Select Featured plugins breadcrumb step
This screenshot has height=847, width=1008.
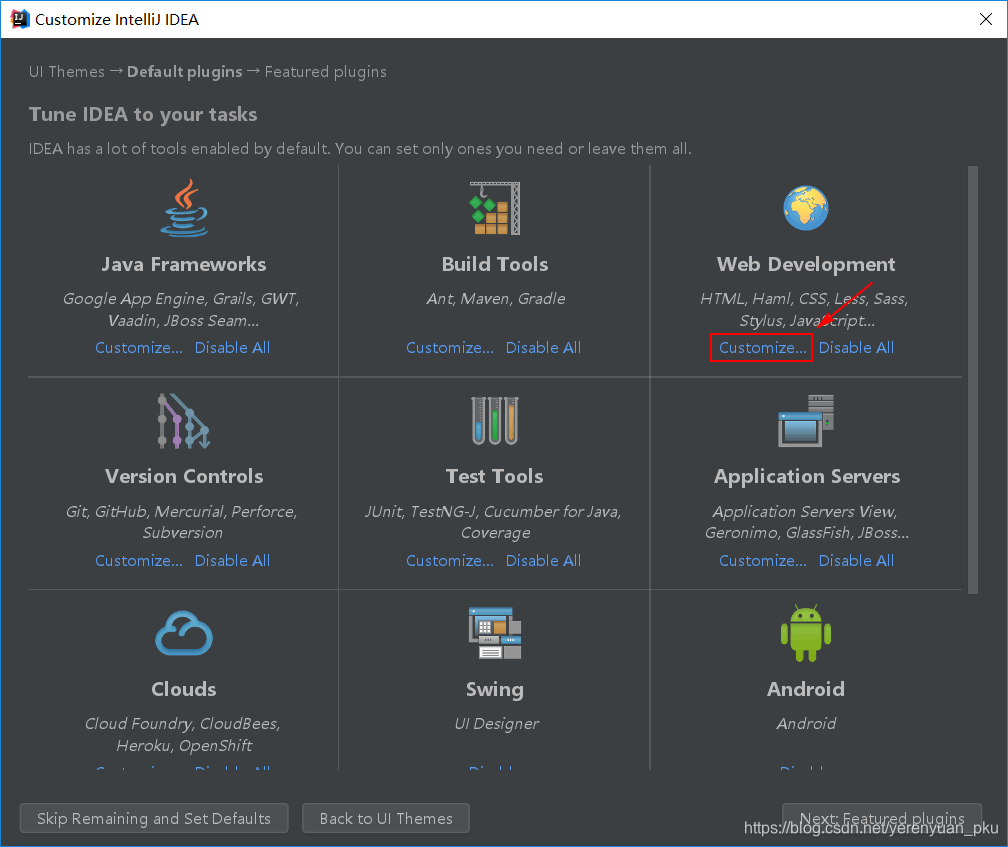pyautogui.click(x=326, y=71)
